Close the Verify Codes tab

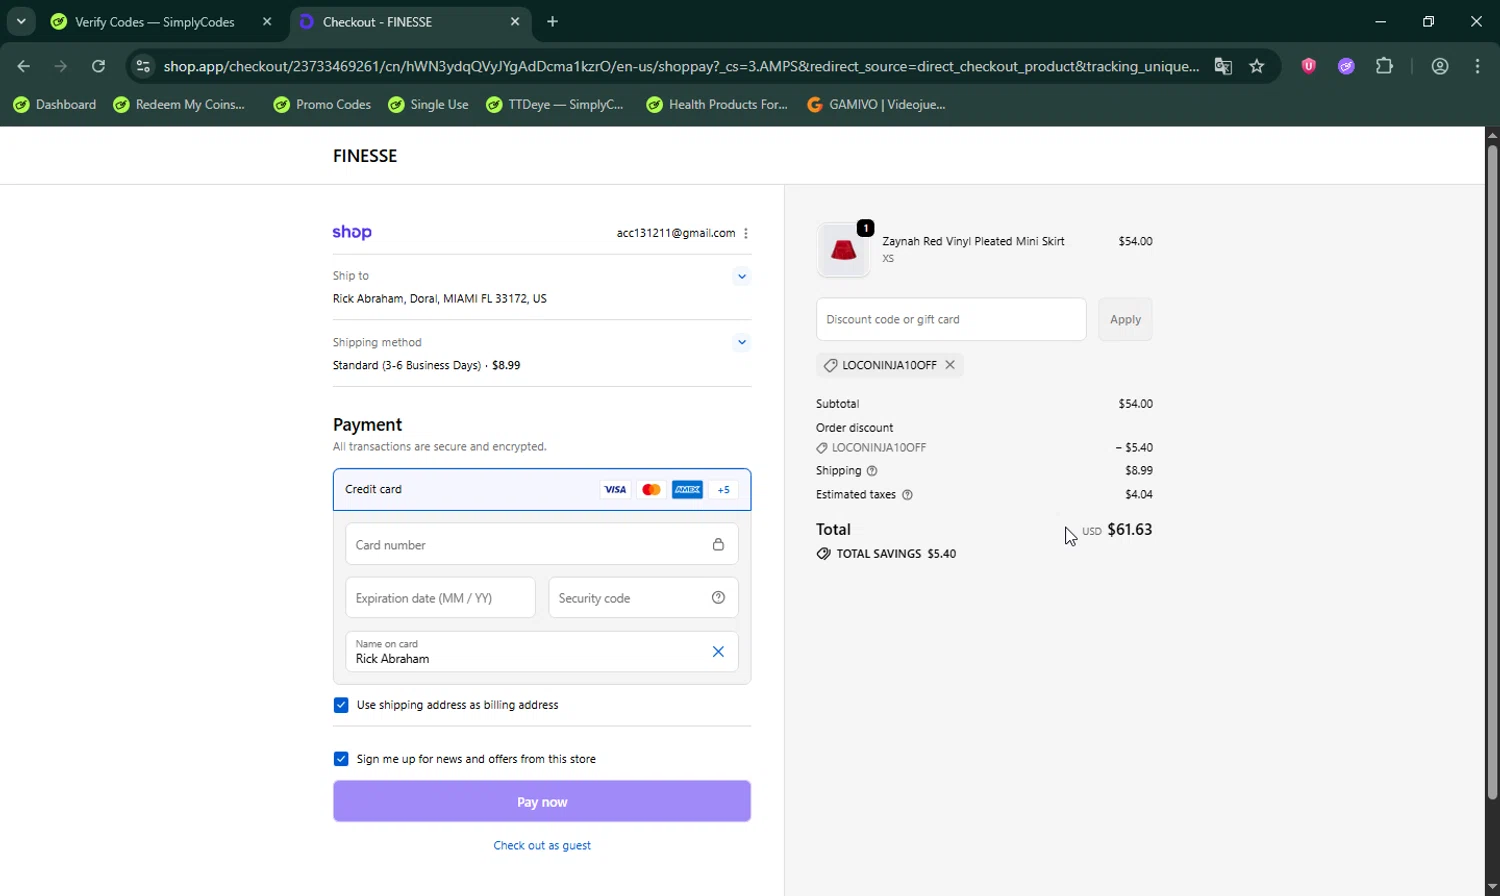[x=267, y=21]
